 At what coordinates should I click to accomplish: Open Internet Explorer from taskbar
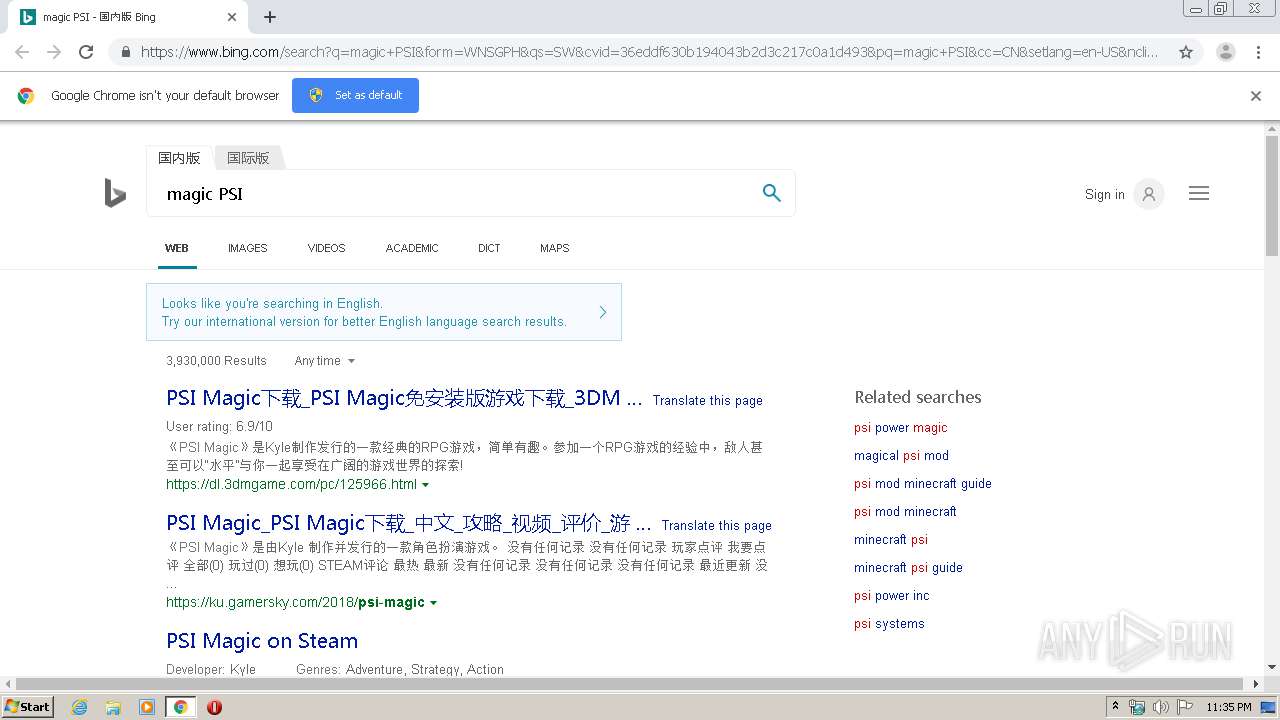pos(79,707)
